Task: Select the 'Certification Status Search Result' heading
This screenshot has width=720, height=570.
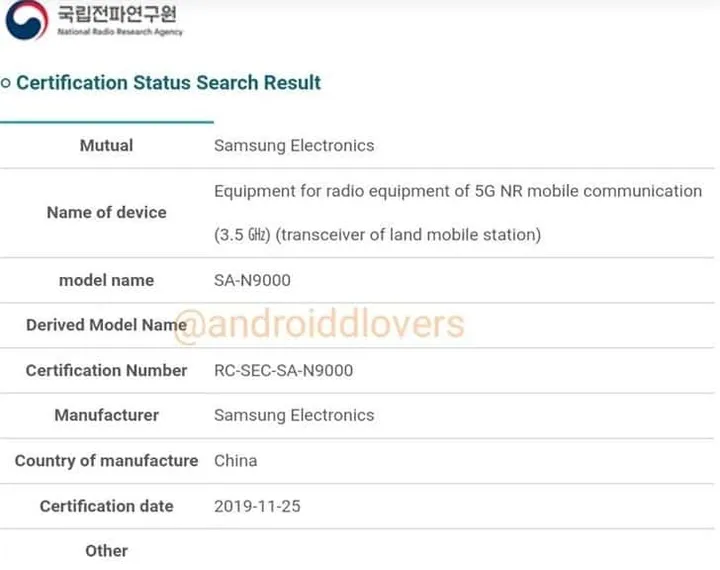Action: (x=169, y=83)
